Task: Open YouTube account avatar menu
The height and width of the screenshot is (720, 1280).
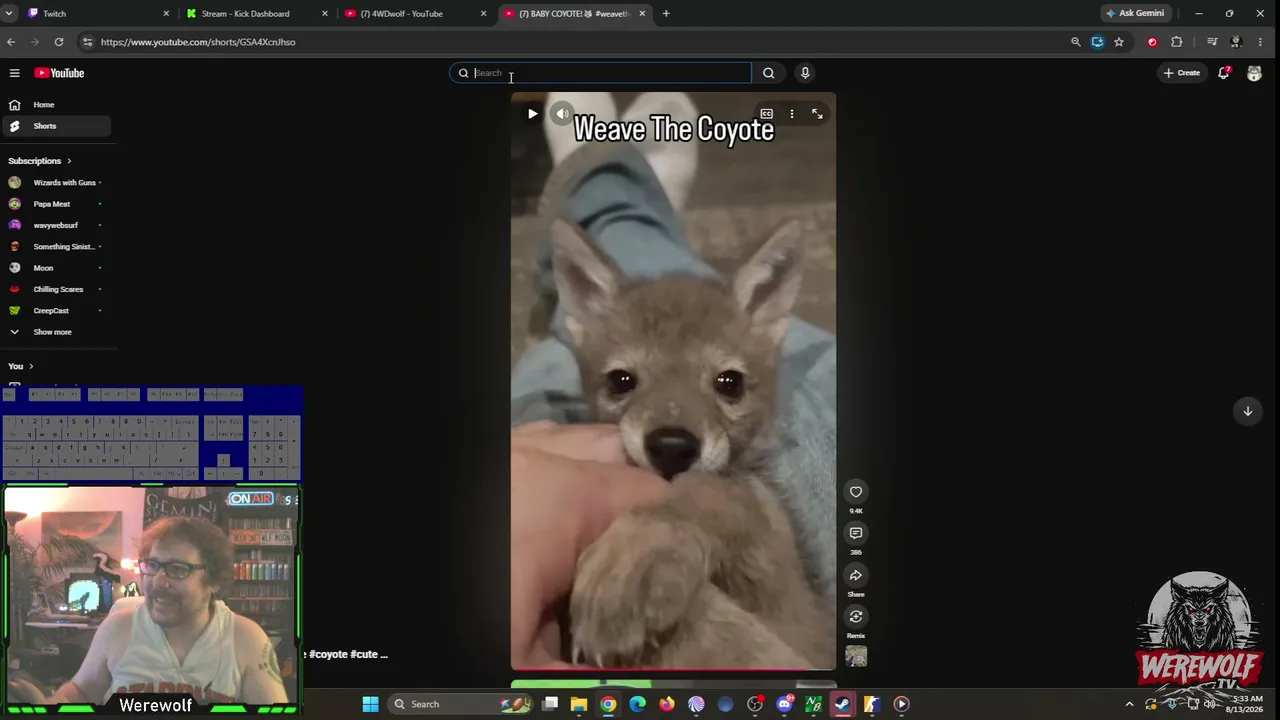Action: (x=1254, y=73)
